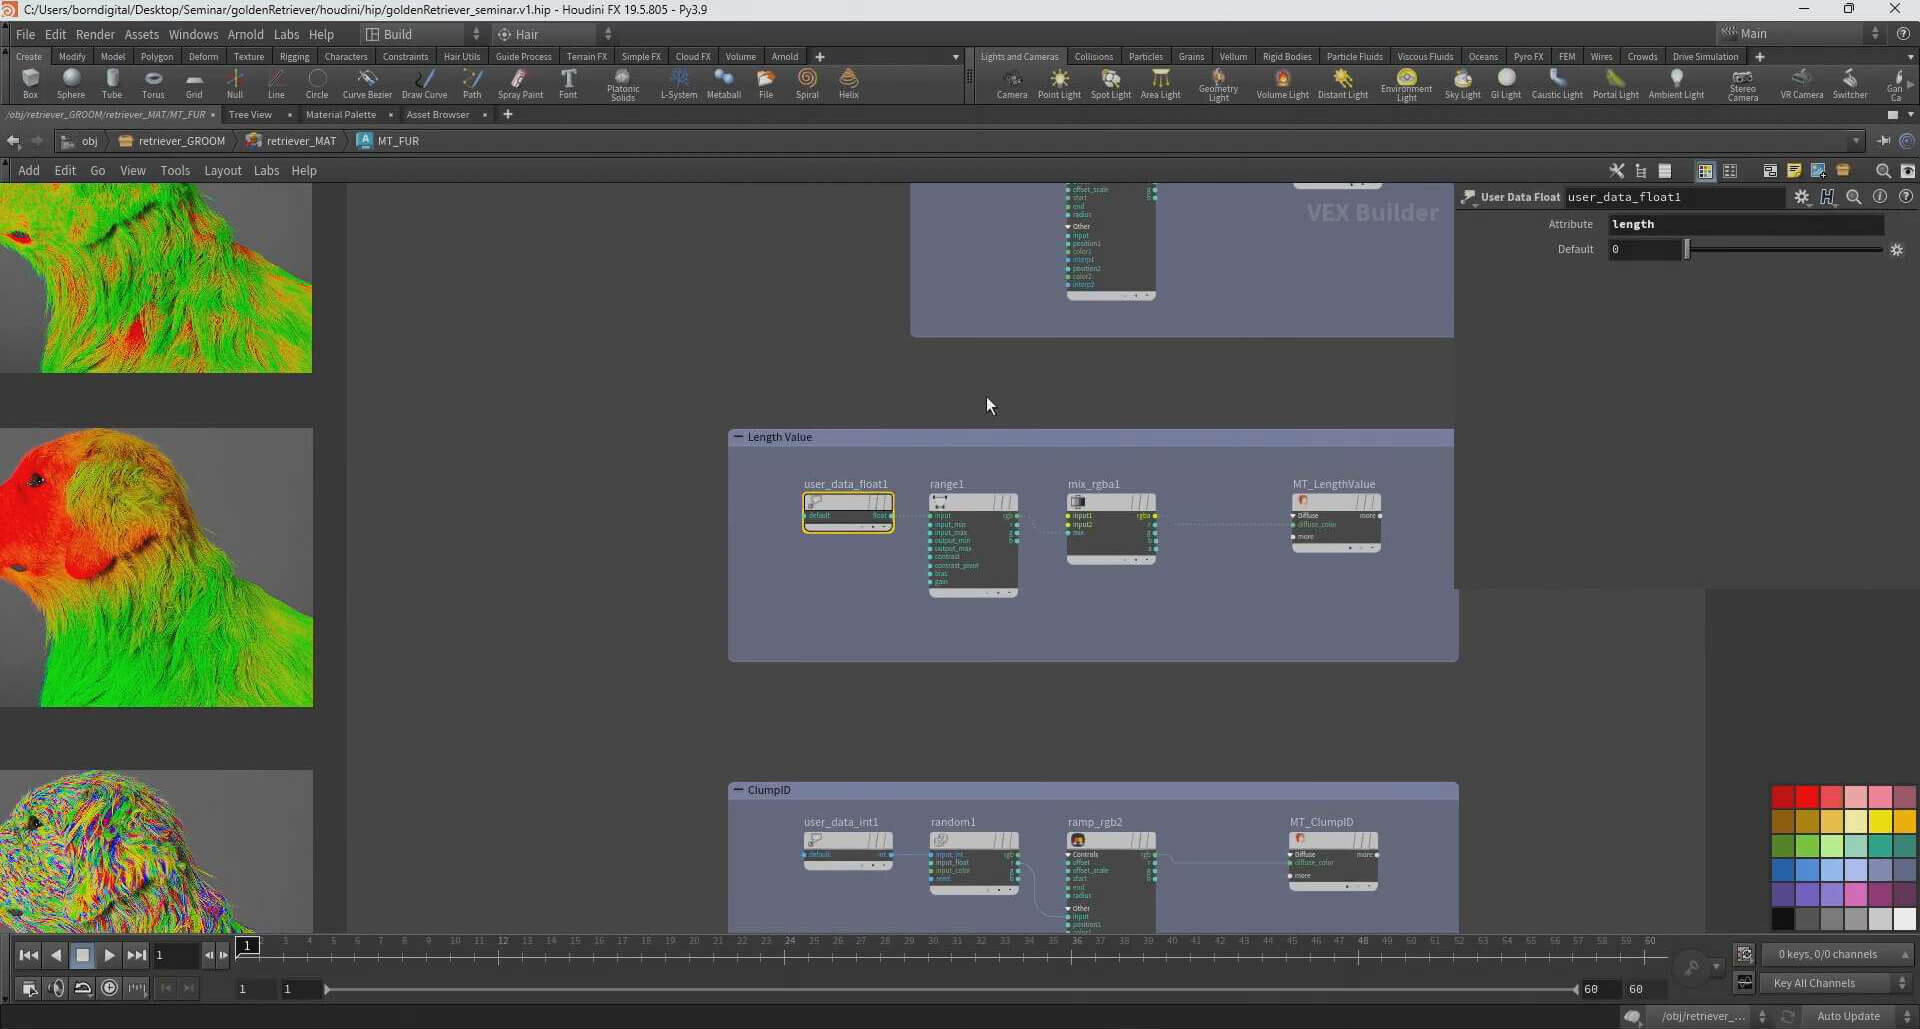Collapse the Length Value network box

pos(738,437)
